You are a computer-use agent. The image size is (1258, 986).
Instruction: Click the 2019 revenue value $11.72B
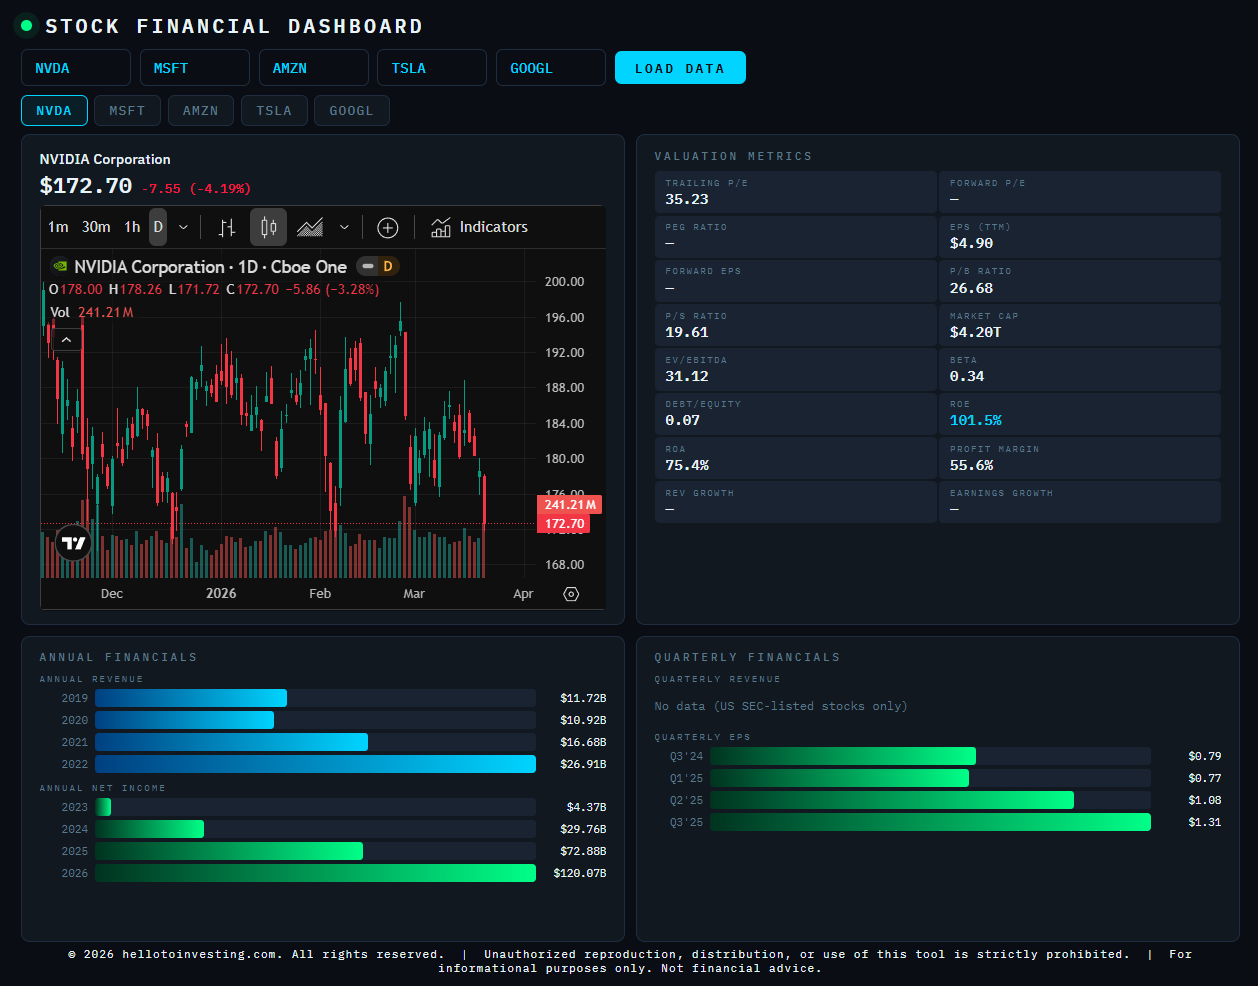(583, 698)
